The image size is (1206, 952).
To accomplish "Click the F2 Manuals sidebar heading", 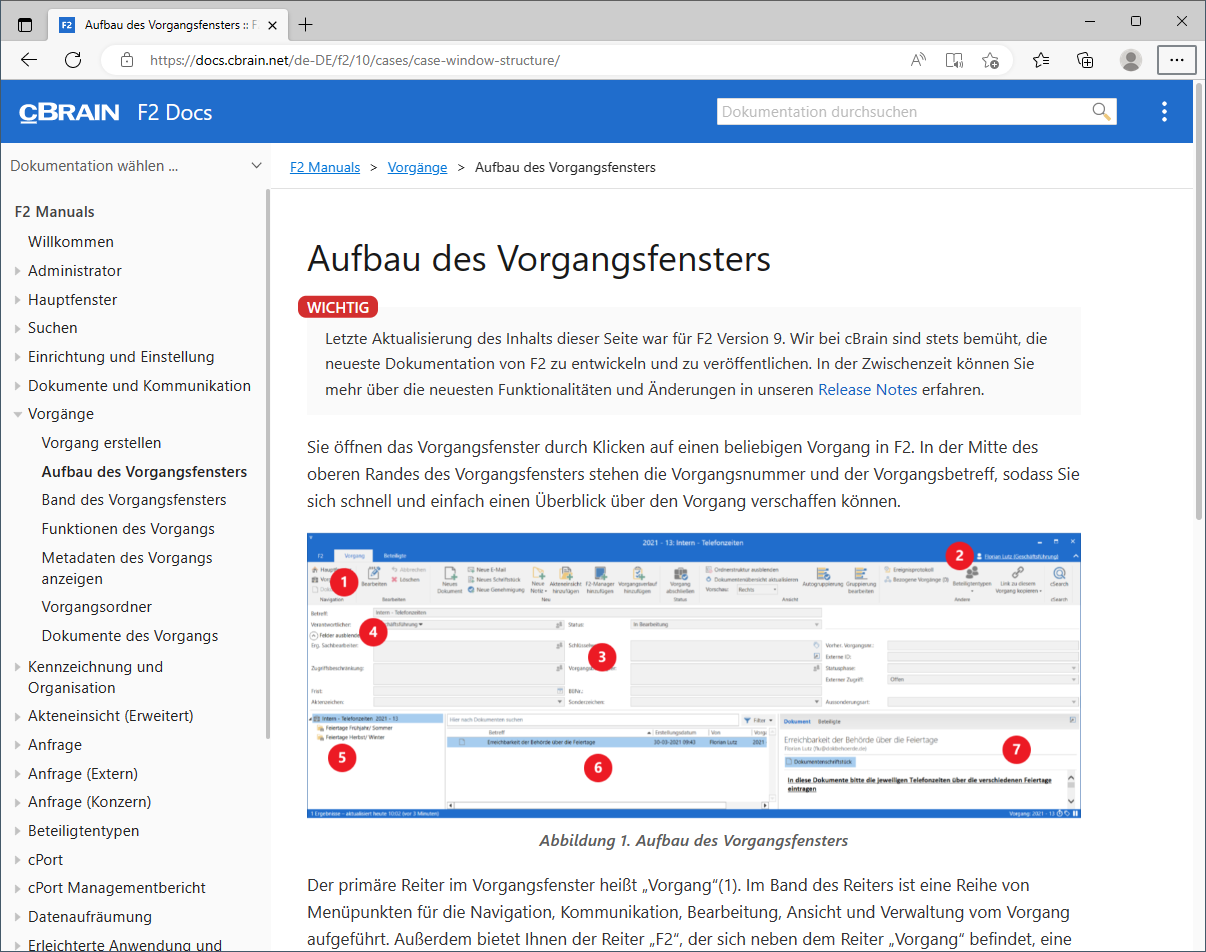I will tap(55, 212).
